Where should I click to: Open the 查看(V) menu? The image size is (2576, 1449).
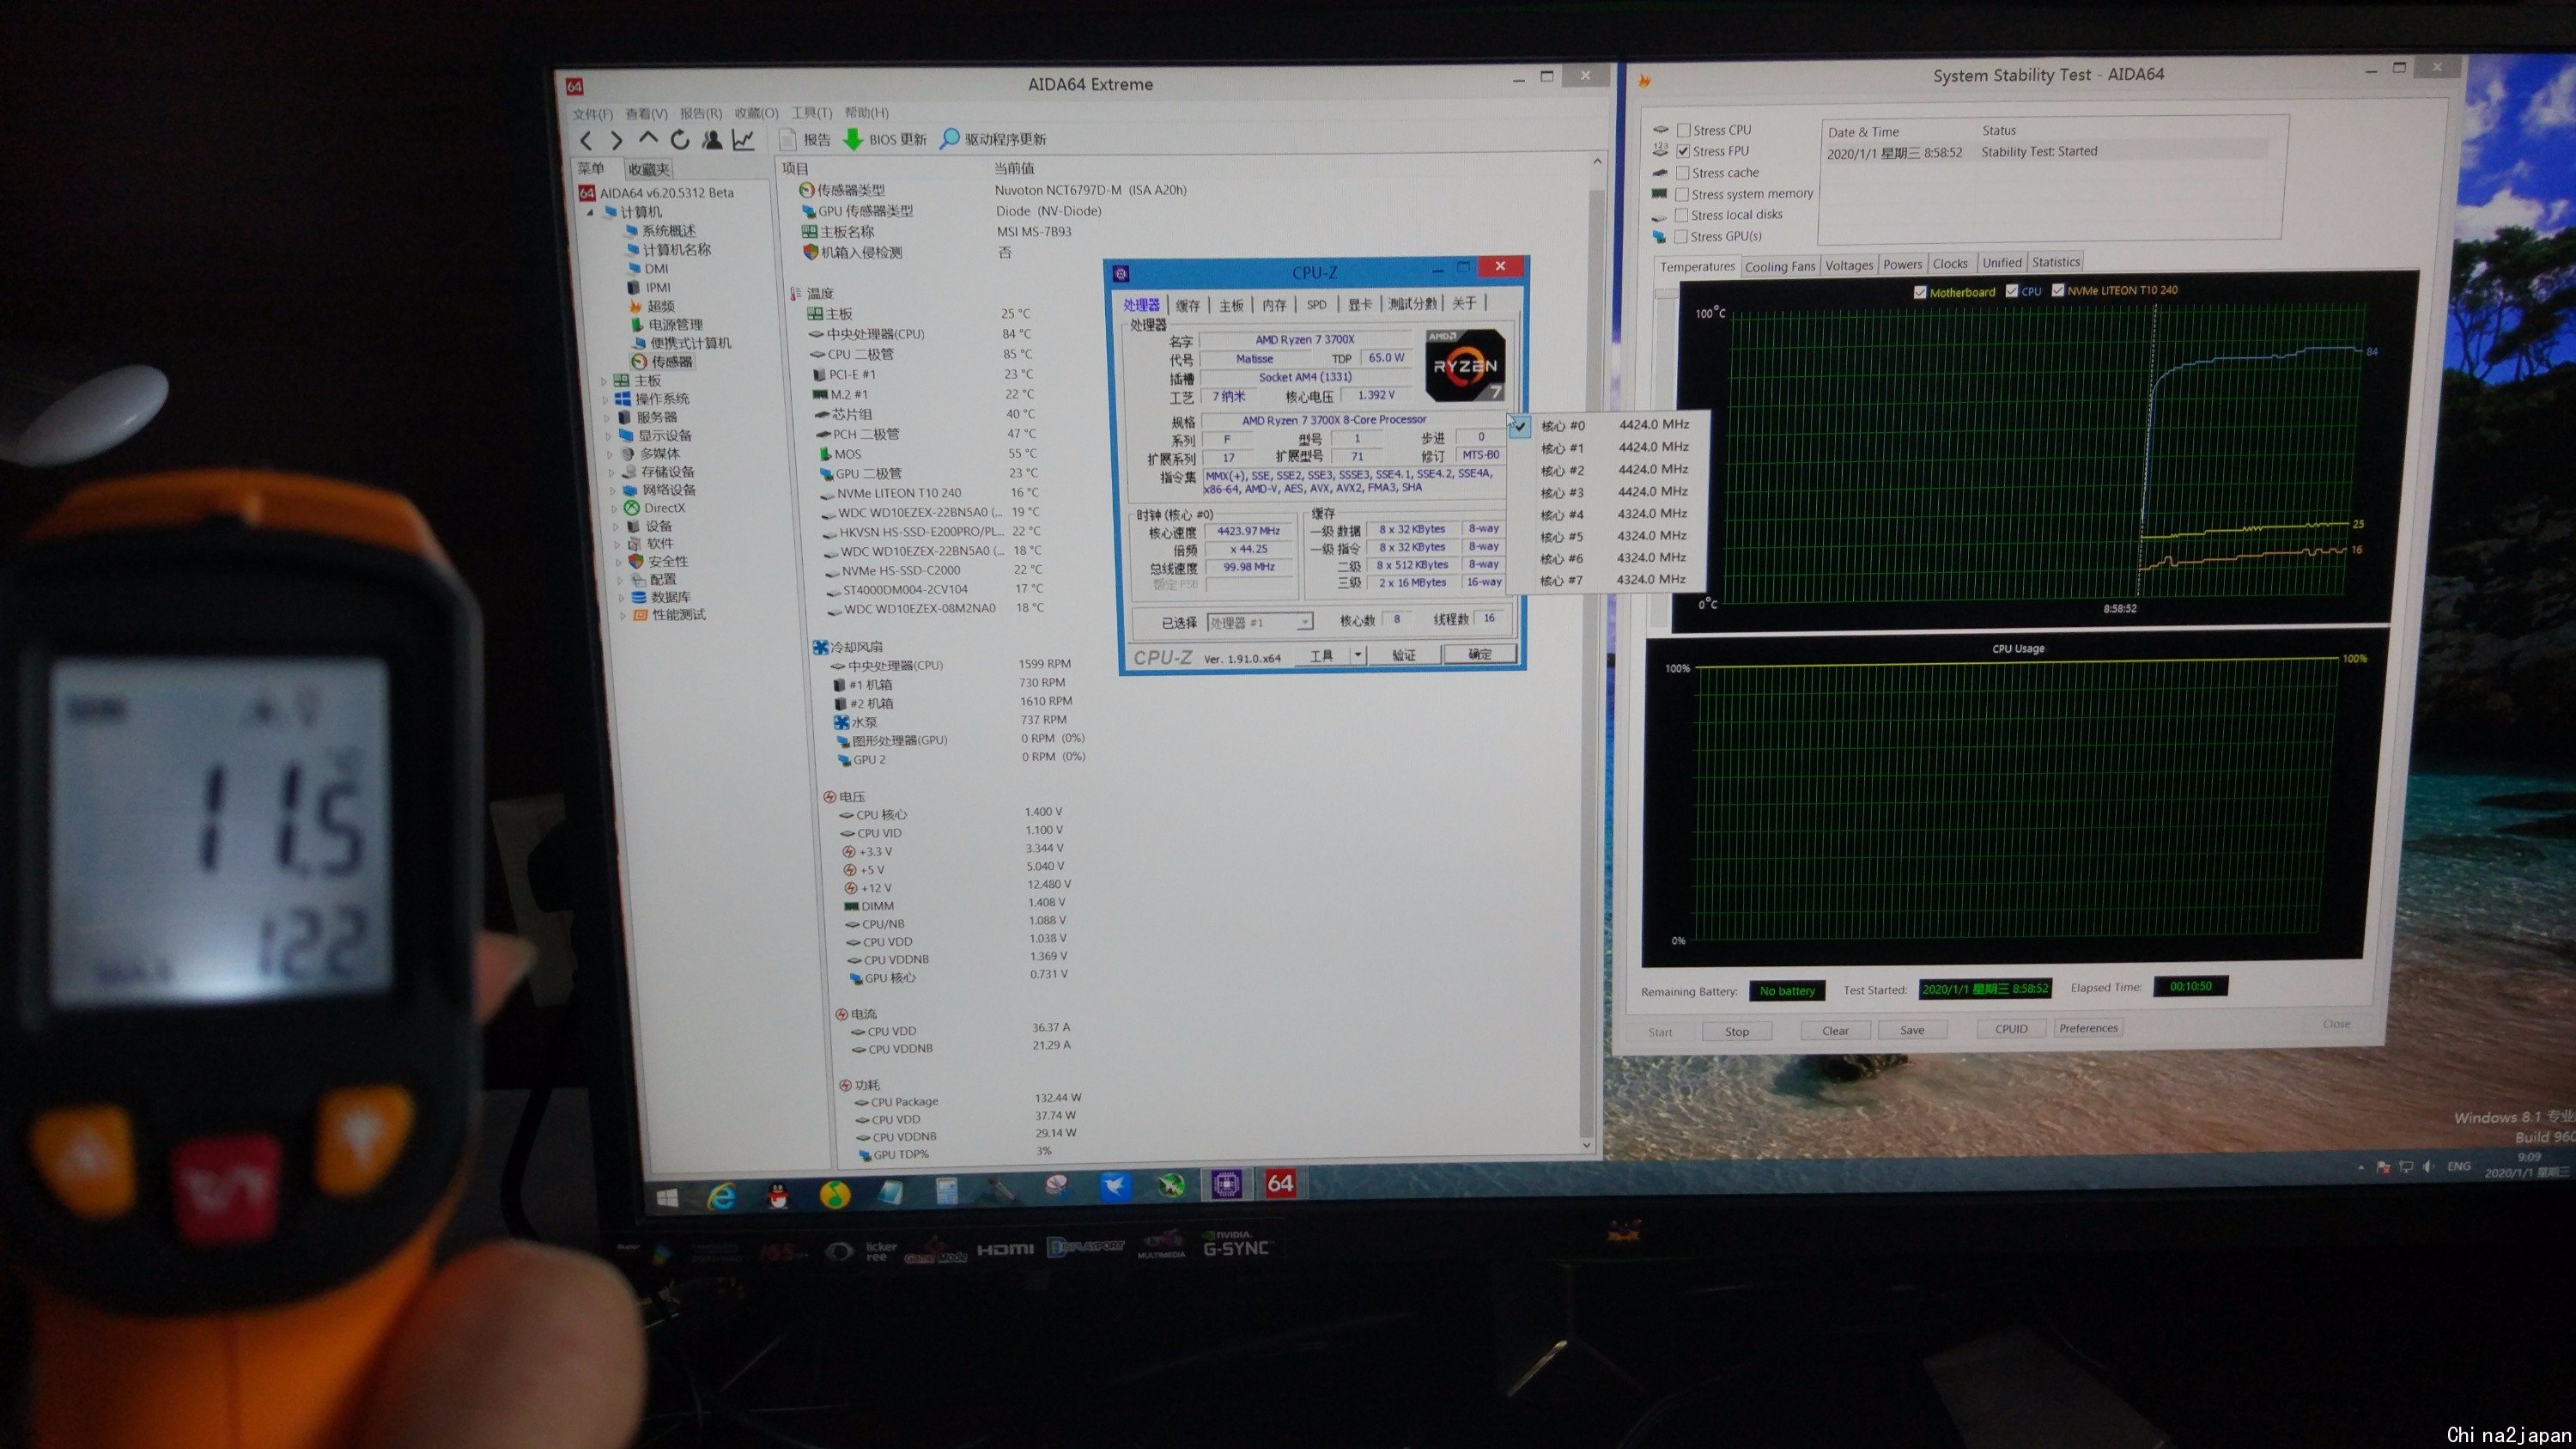click(646, 114)
